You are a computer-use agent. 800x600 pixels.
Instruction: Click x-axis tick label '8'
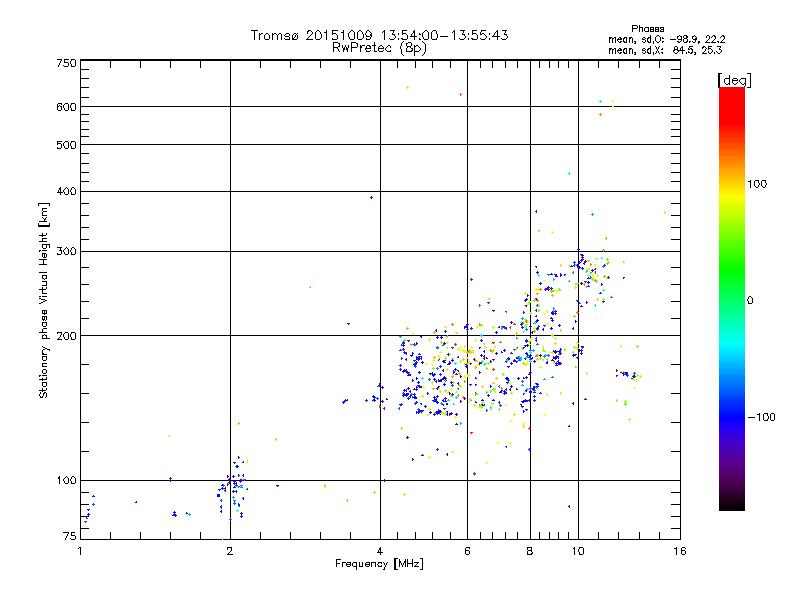[x=530, y=551]
